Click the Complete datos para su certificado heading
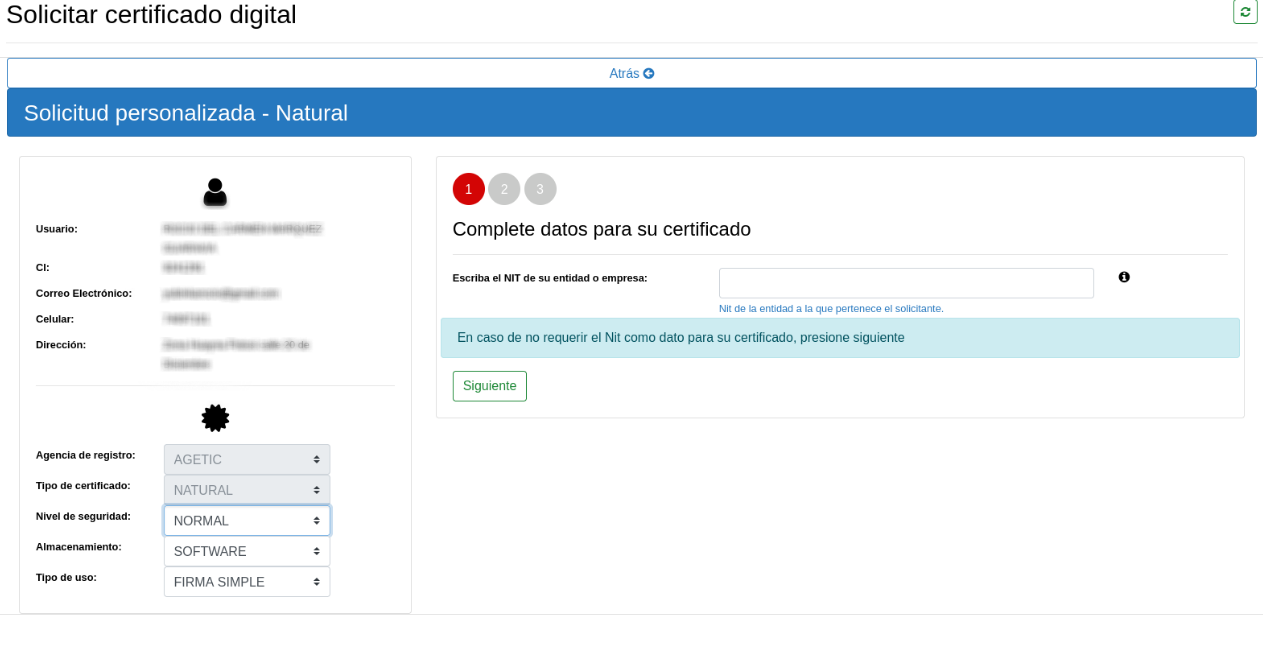1263x672 pixels. 601,229
